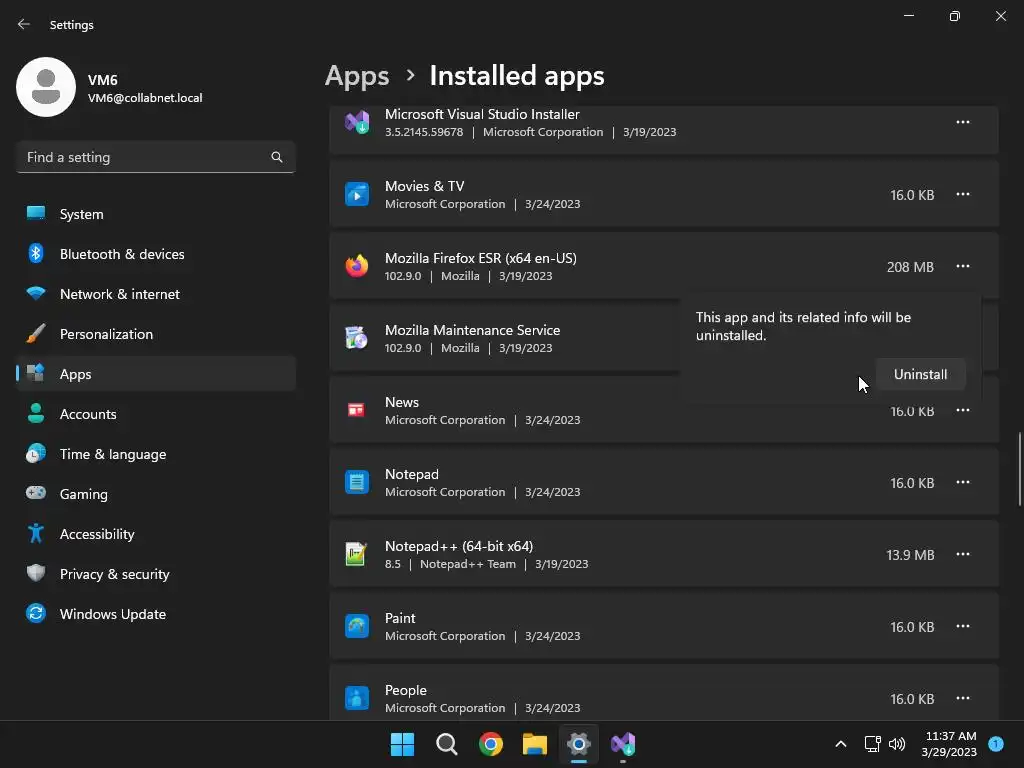The height and width of the screenshot is (768, 1024).
Task: Click the installed apps list scrollbar
Action: [1020, 468]
